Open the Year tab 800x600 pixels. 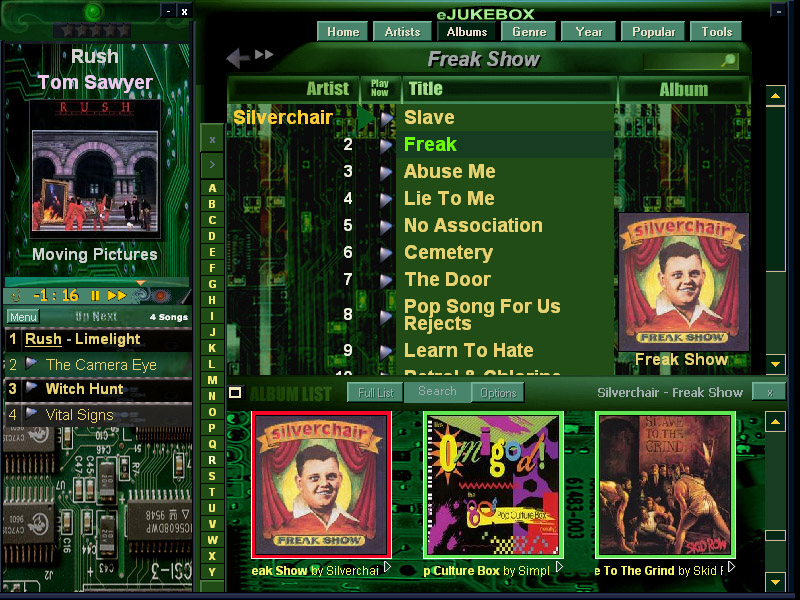click(x=589, y=32)
